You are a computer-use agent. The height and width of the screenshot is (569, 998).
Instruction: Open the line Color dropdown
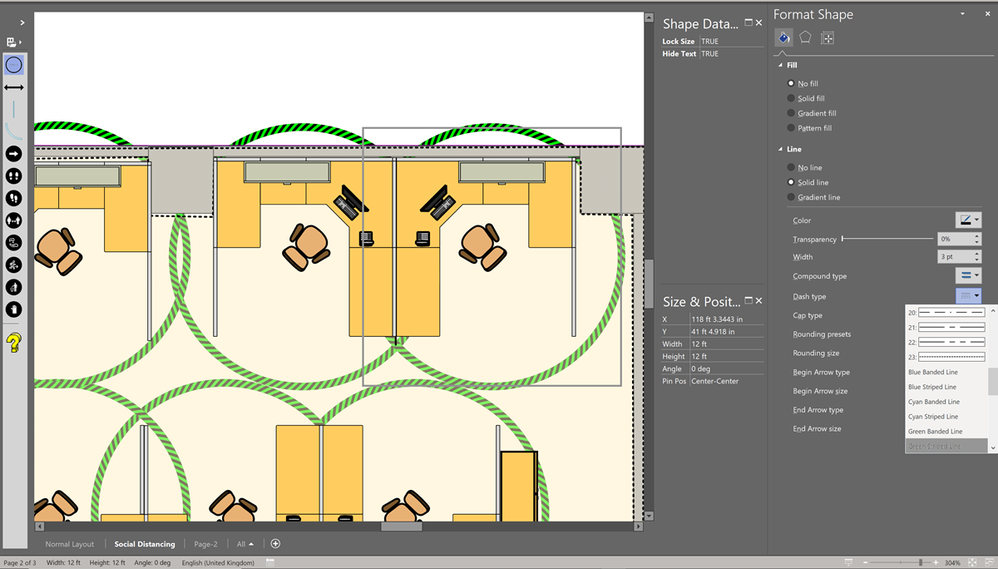point(968,220)
